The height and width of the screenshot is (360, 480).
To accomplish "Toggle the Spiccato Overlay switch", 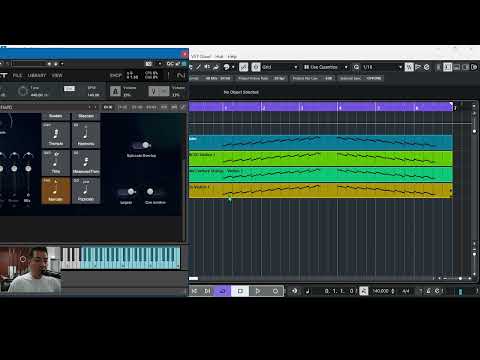I will point(142,145).
